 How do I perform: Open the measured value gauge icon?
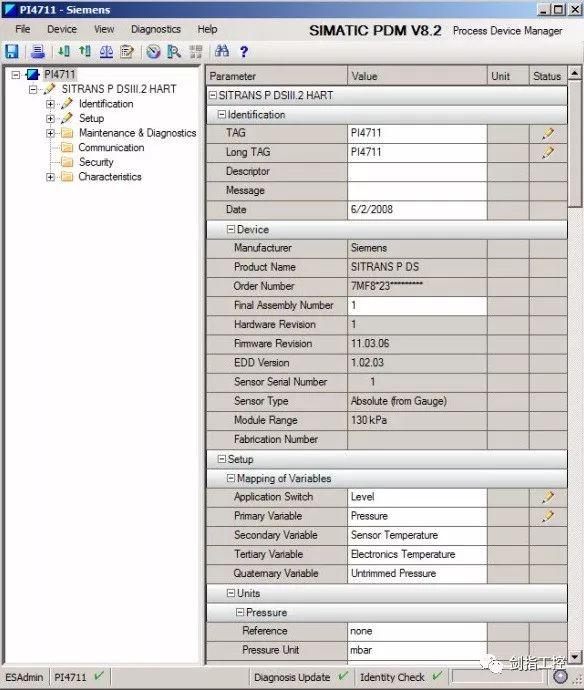pyautogui.click(x=153, y=52)
